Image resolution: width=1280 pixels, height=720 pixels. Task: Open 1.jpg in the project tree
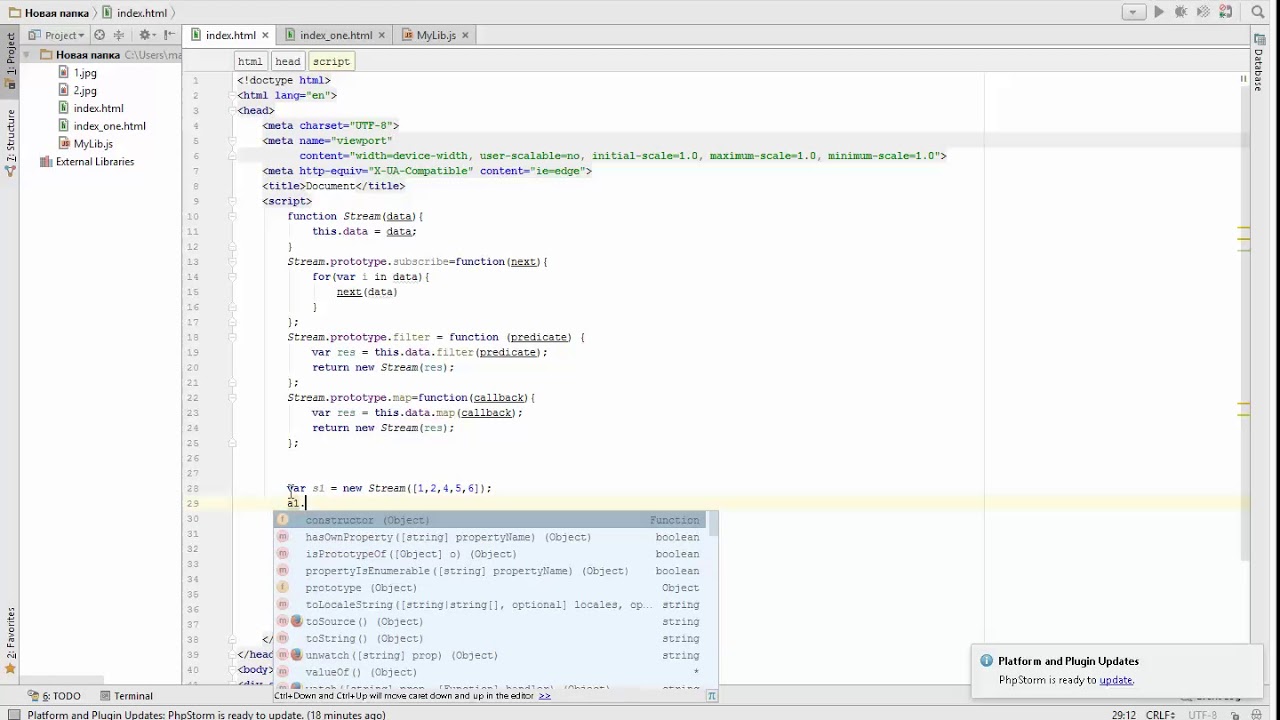click(85, 73)
